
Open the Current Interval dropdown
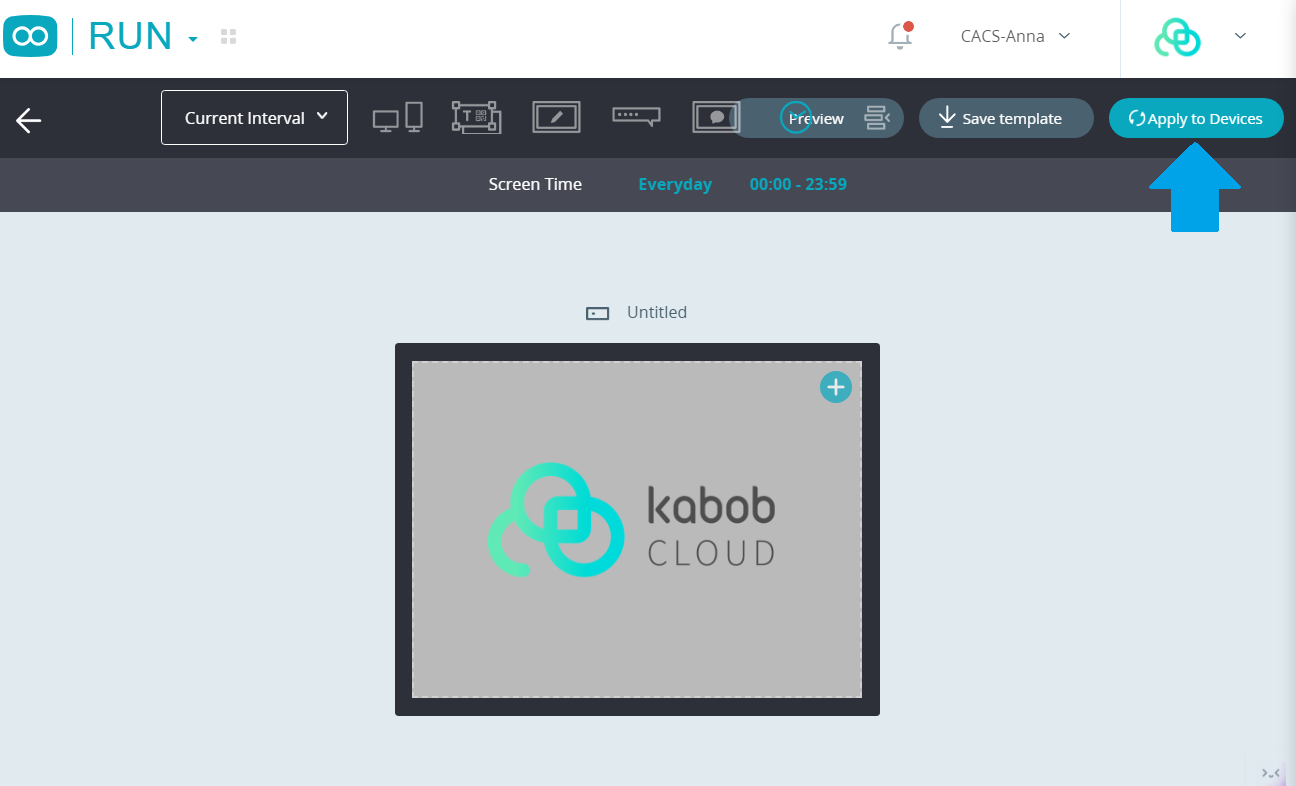[x=254, y=118]
